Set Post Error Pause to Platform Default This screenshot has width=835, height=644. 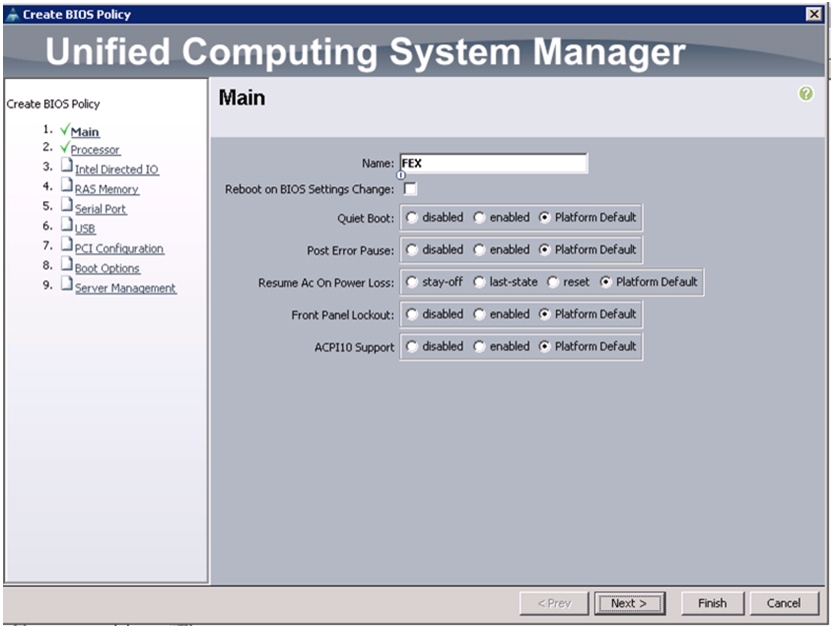pos(544,250)
